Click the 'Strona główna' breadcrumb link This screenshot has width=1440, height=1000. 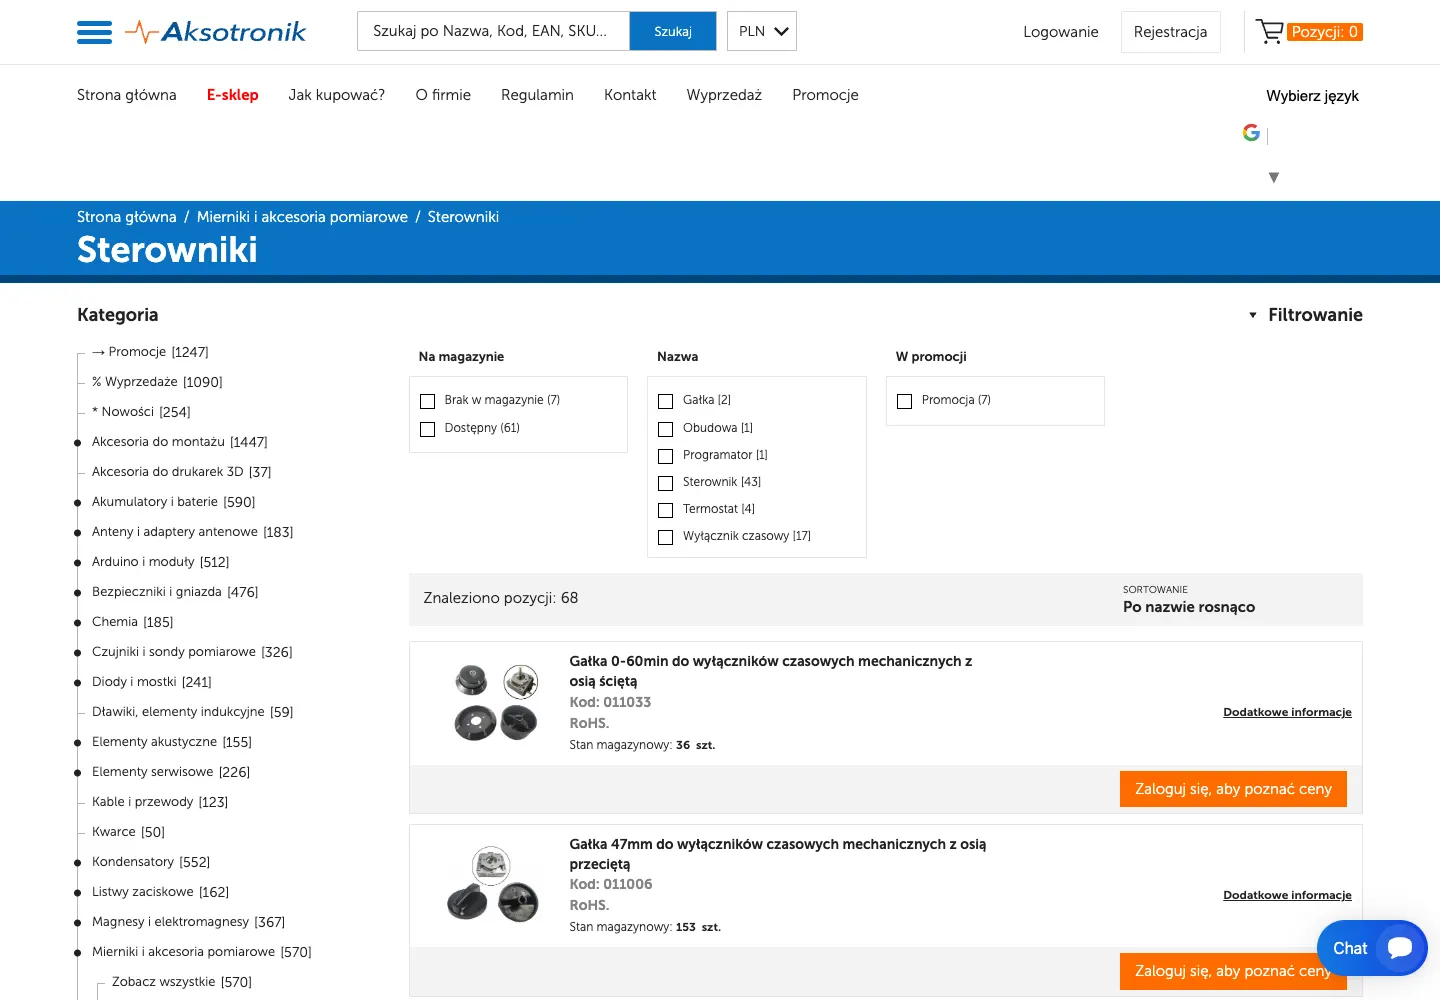click(127, 217)
